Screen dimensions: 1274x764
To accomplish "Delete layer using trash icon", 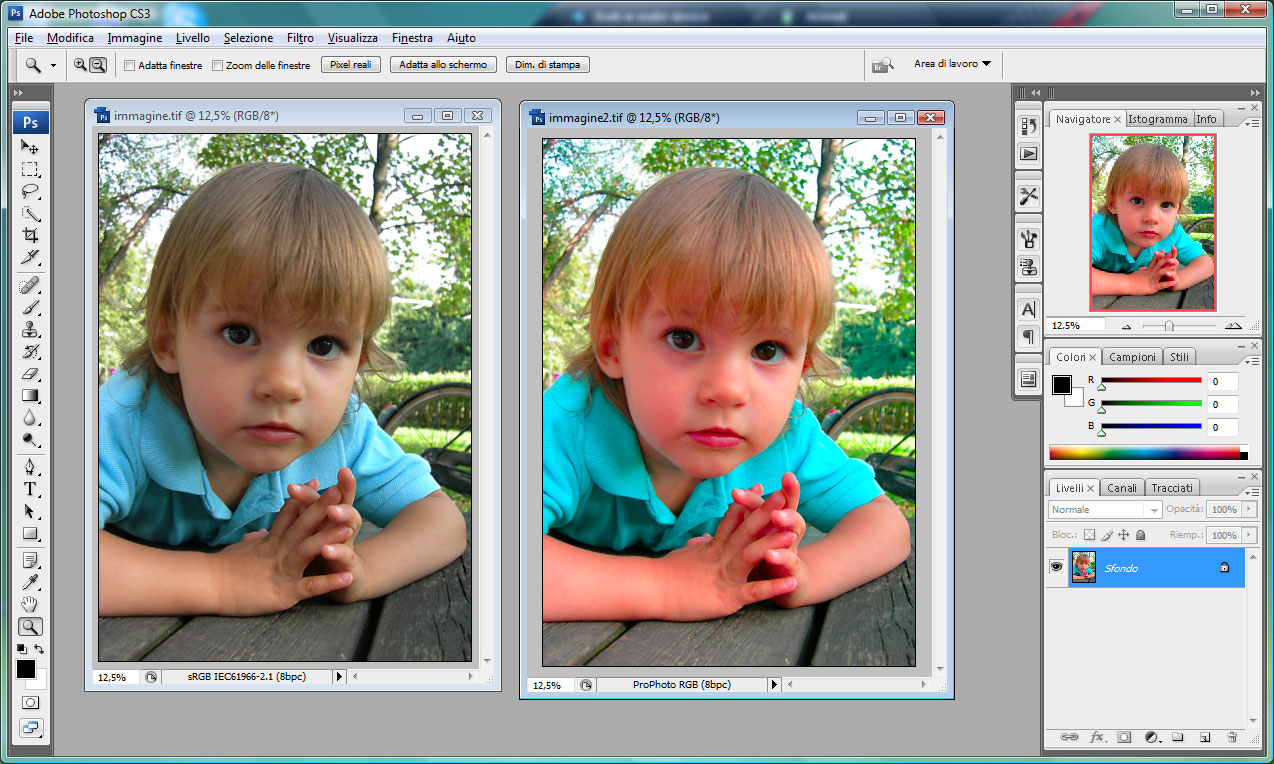I will pyautogui.click(x=1232, y=737).
